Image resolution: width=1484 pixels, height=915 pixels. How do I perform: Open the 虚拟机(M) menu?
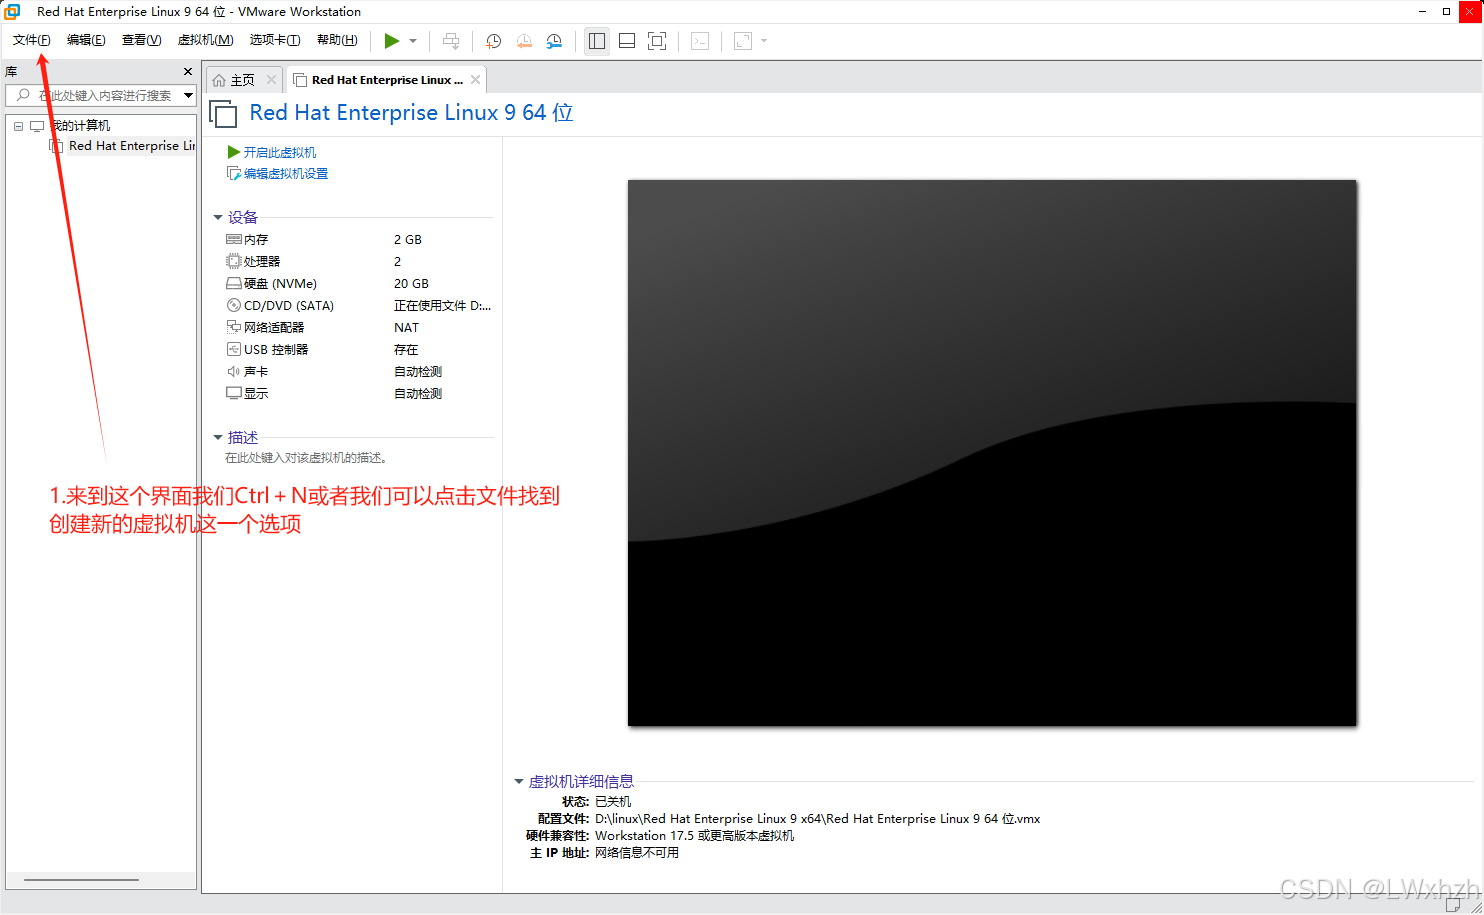coord(205,40)
